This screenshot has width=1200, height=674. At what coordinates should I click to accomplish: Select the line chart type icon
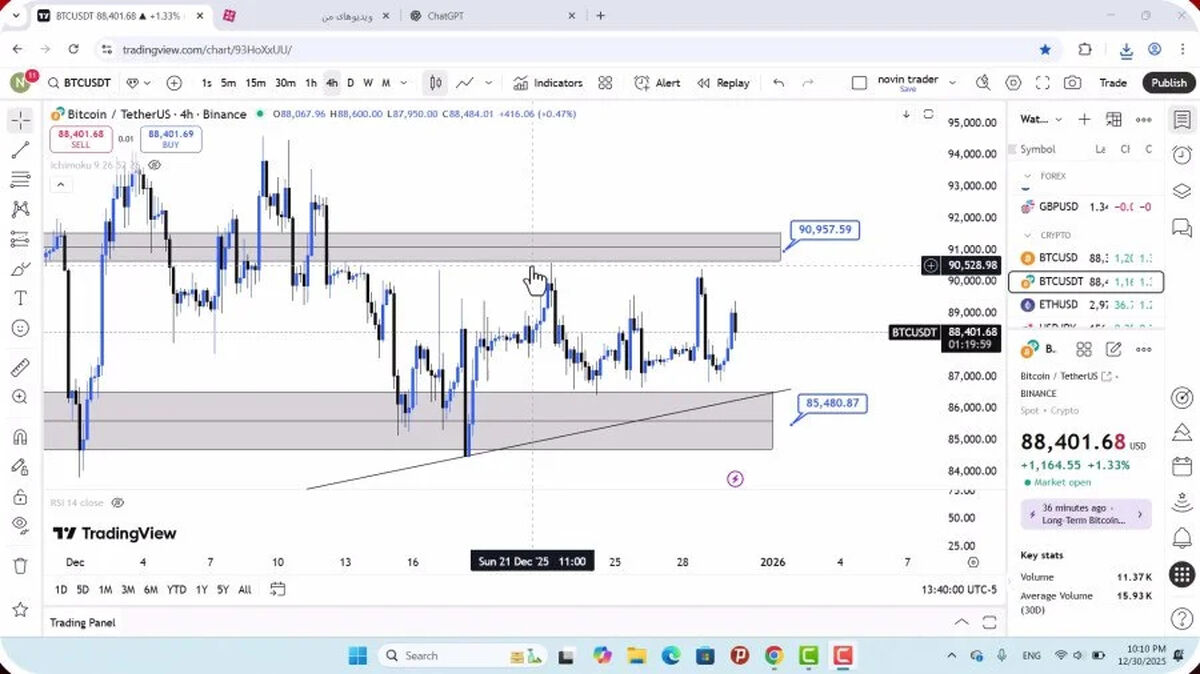[x=465, y=83]
